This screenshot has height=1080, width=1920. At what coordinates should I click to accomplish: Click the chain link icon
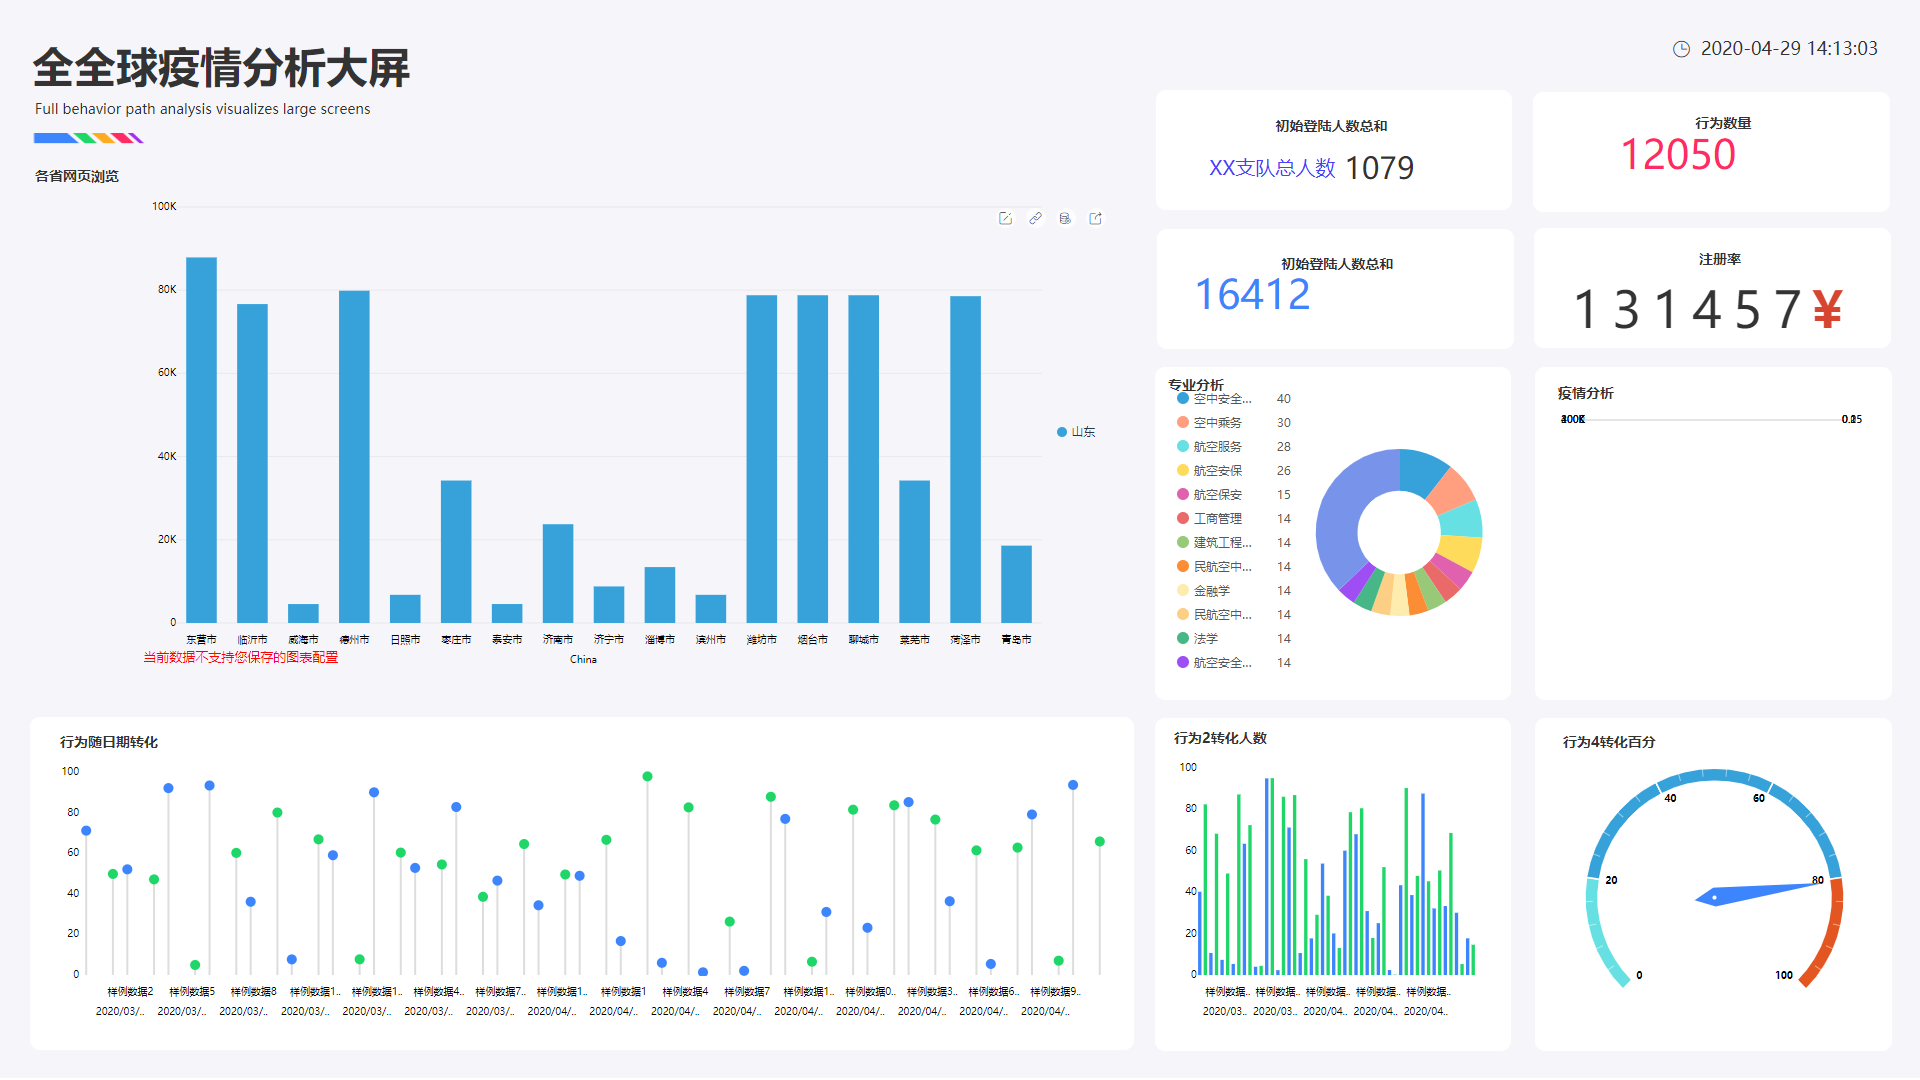pyautogui.click(x=1035, y=218)
